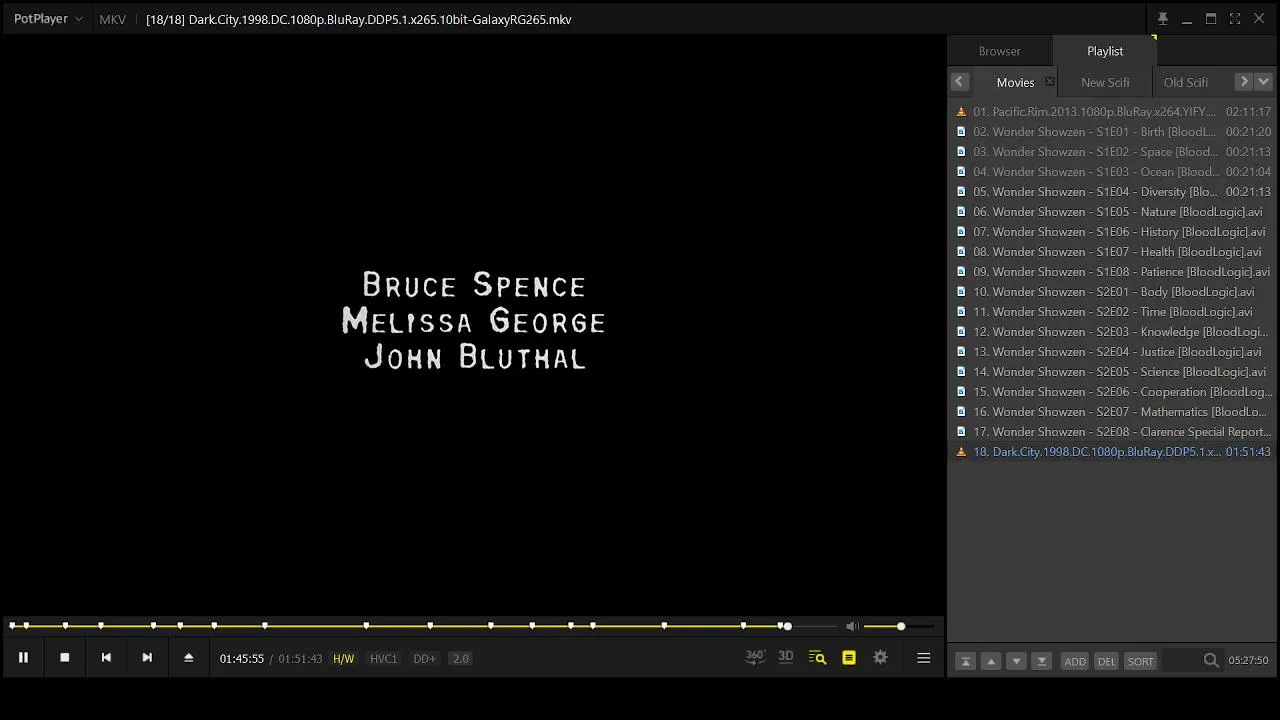The image size is (1280, 720).
Task: Click the playlist search field
Action: 1183,661
